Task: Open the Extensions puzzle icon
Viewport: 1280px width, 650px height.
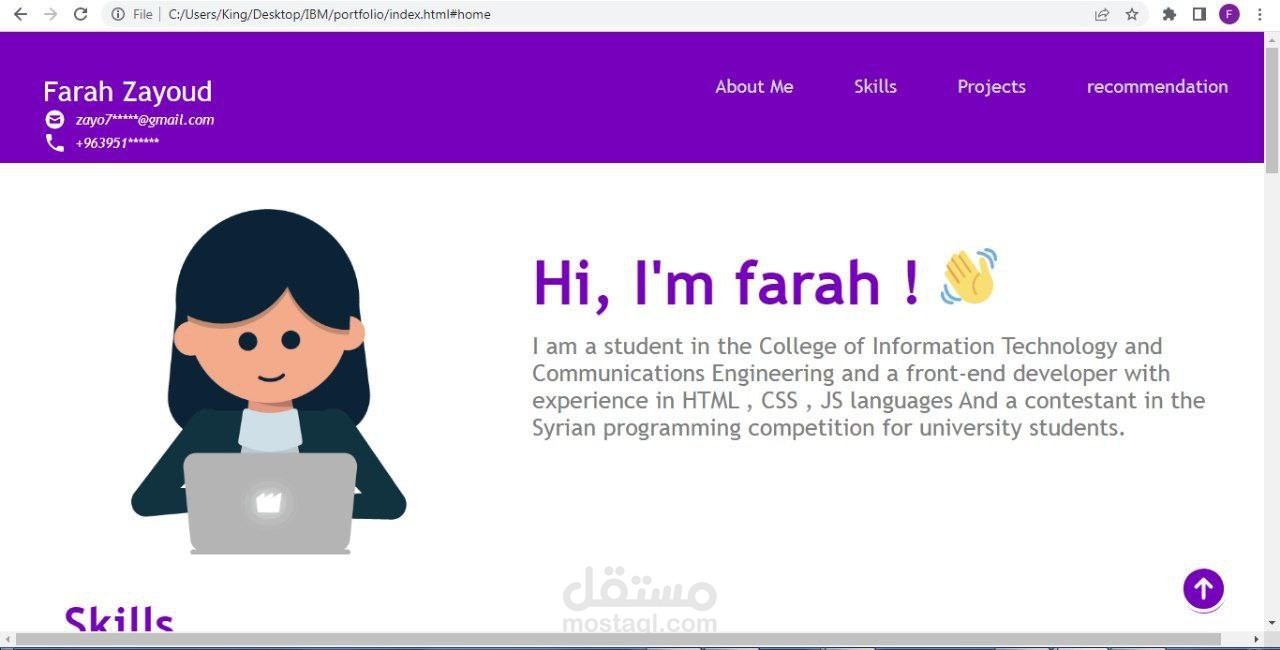Action: click(1169, 14)
